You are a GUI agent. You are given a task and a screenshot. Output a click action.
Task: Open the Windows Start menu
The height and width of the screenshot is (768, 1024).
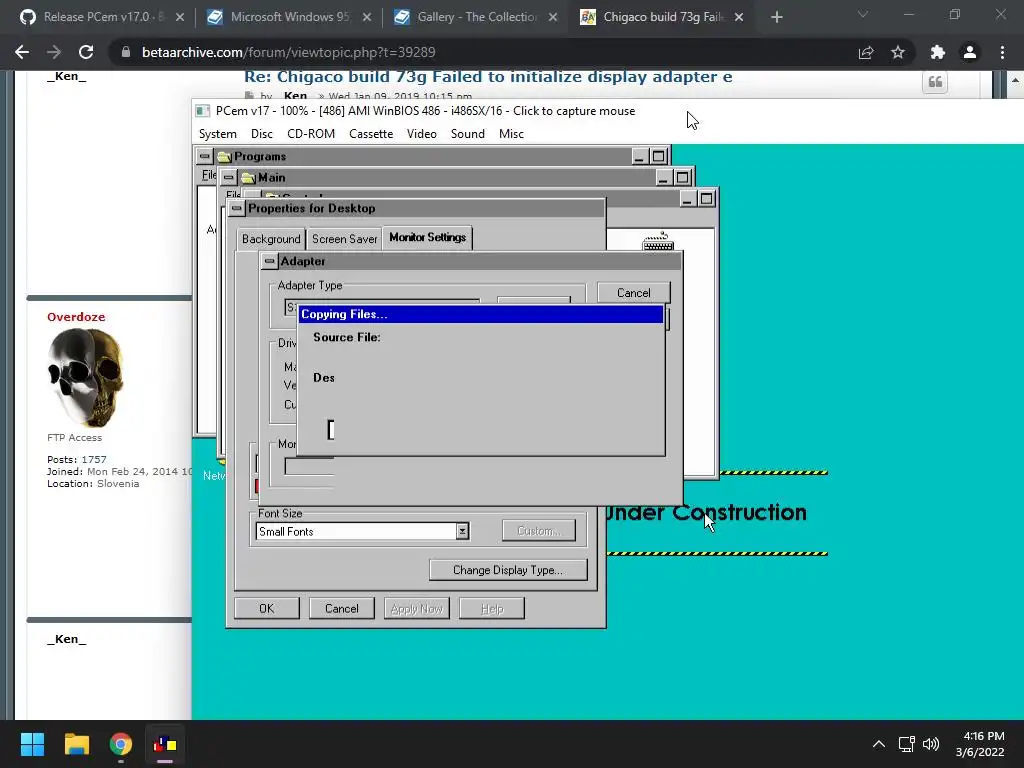pos(32,744)
